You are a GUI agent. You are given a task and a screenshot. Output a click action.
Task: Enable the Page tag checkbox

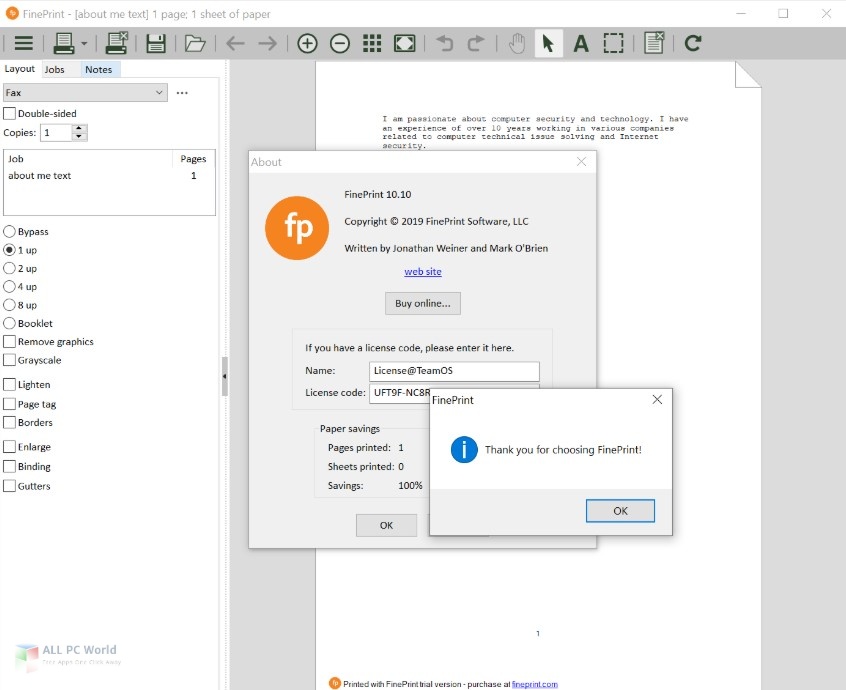9,404
